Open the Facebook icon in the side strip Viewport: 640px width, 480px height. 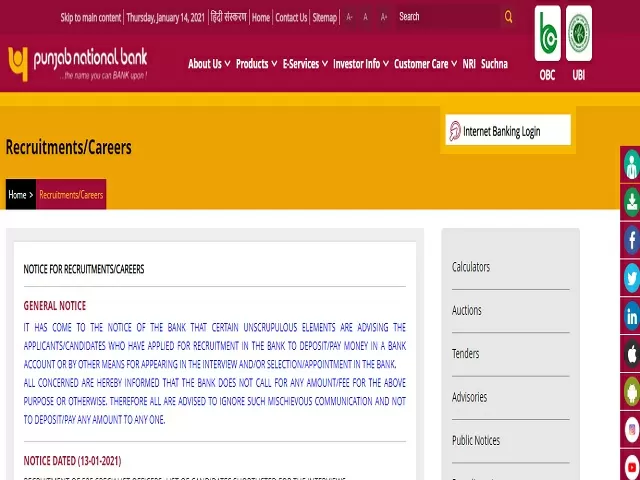631,240
